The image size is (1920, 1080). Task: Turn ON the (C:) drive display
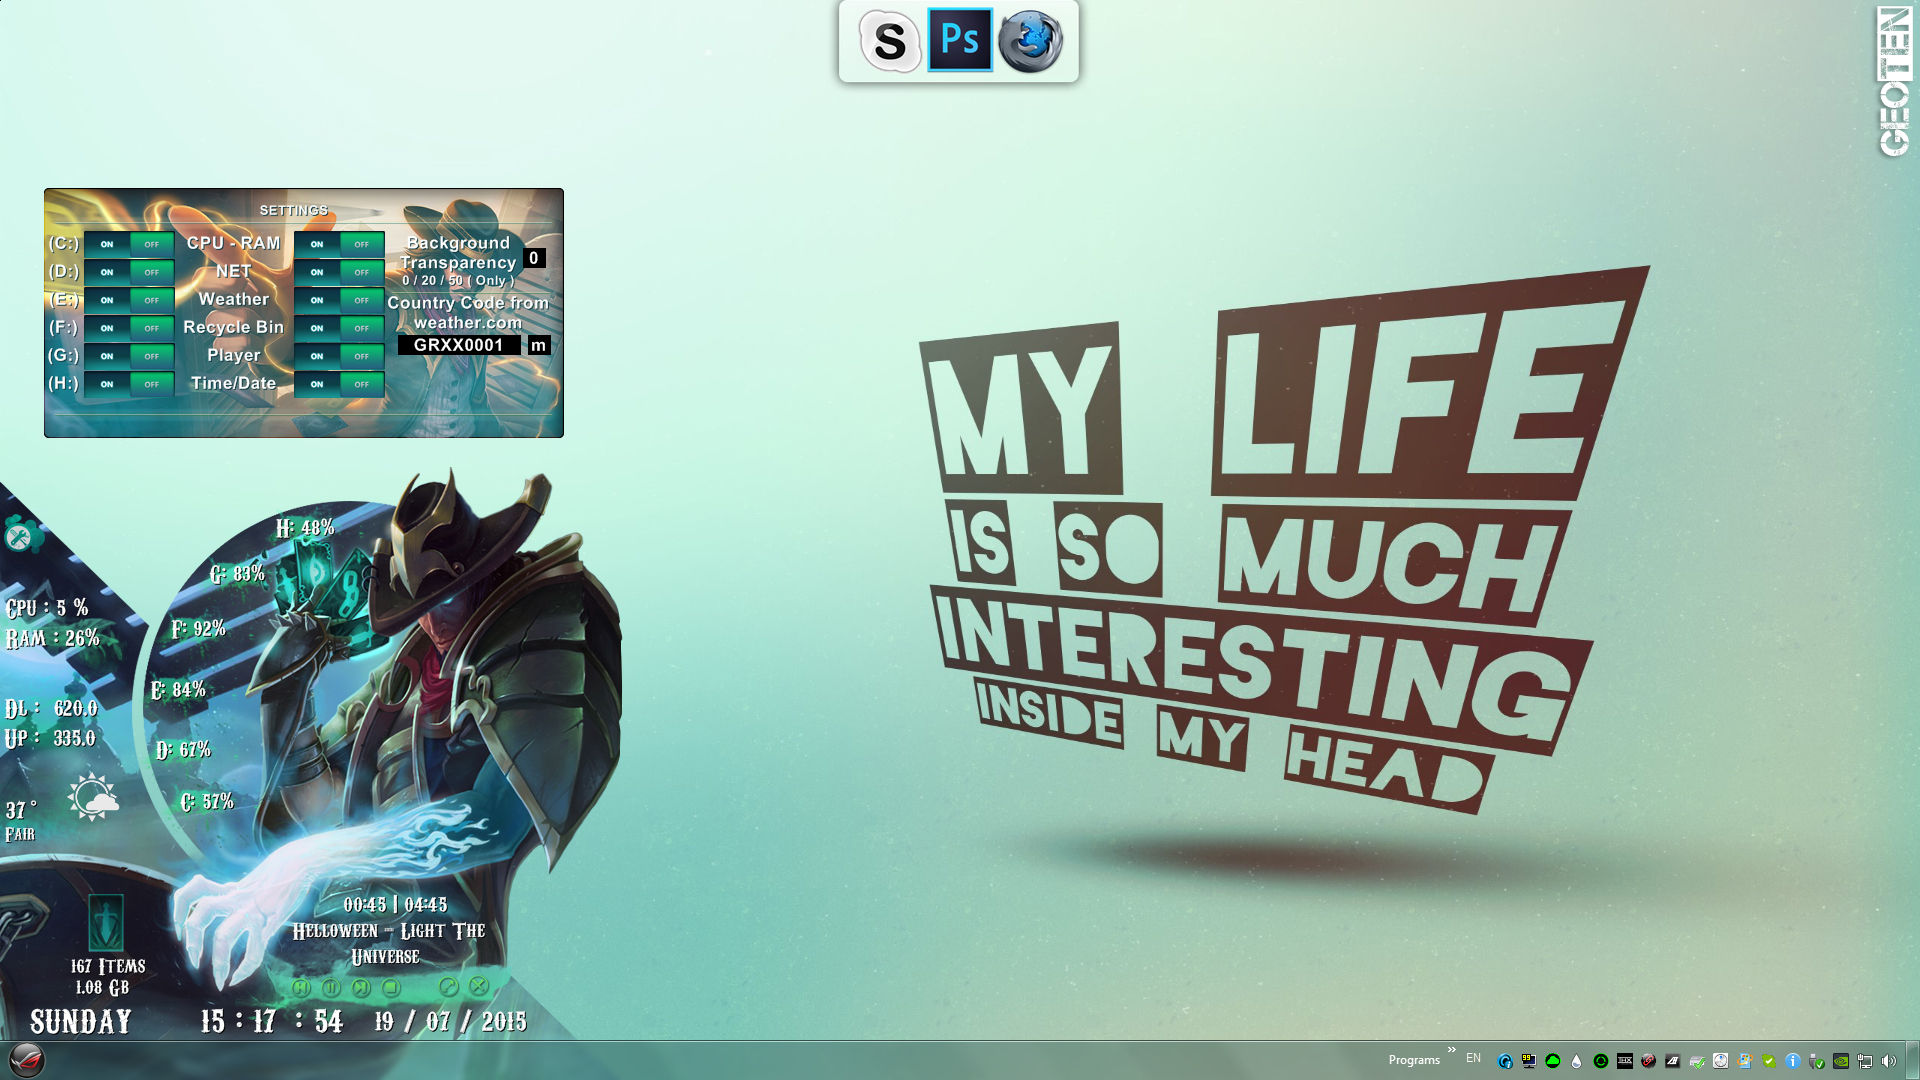point(107,244)
